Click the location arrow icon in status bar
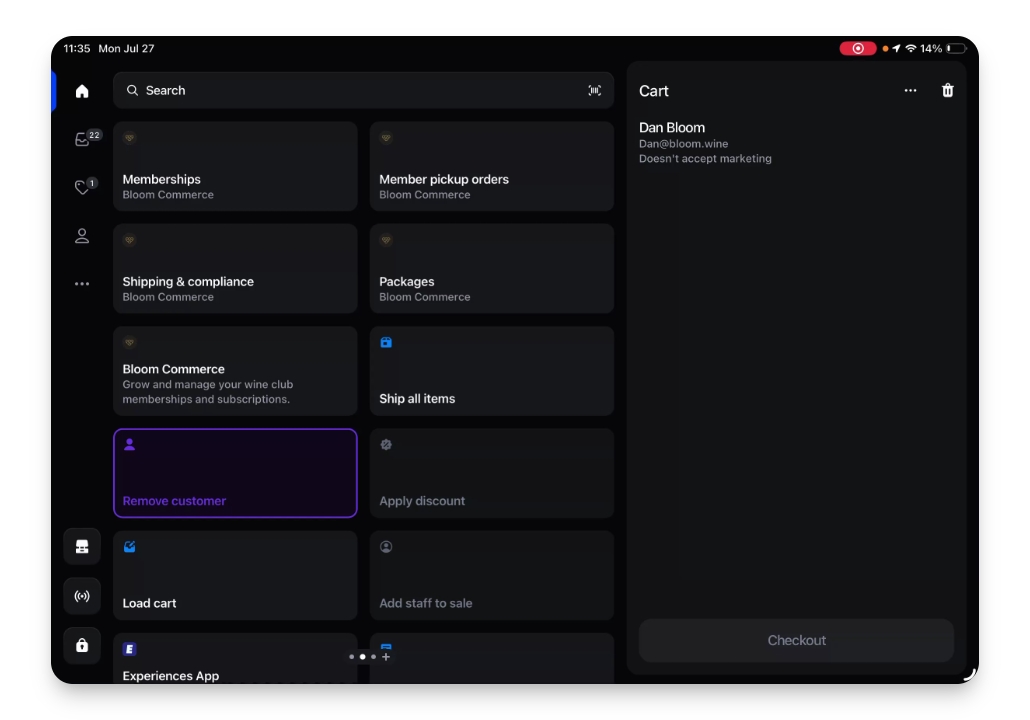This screenshot has width=1030, height=720. pos(896,49)
